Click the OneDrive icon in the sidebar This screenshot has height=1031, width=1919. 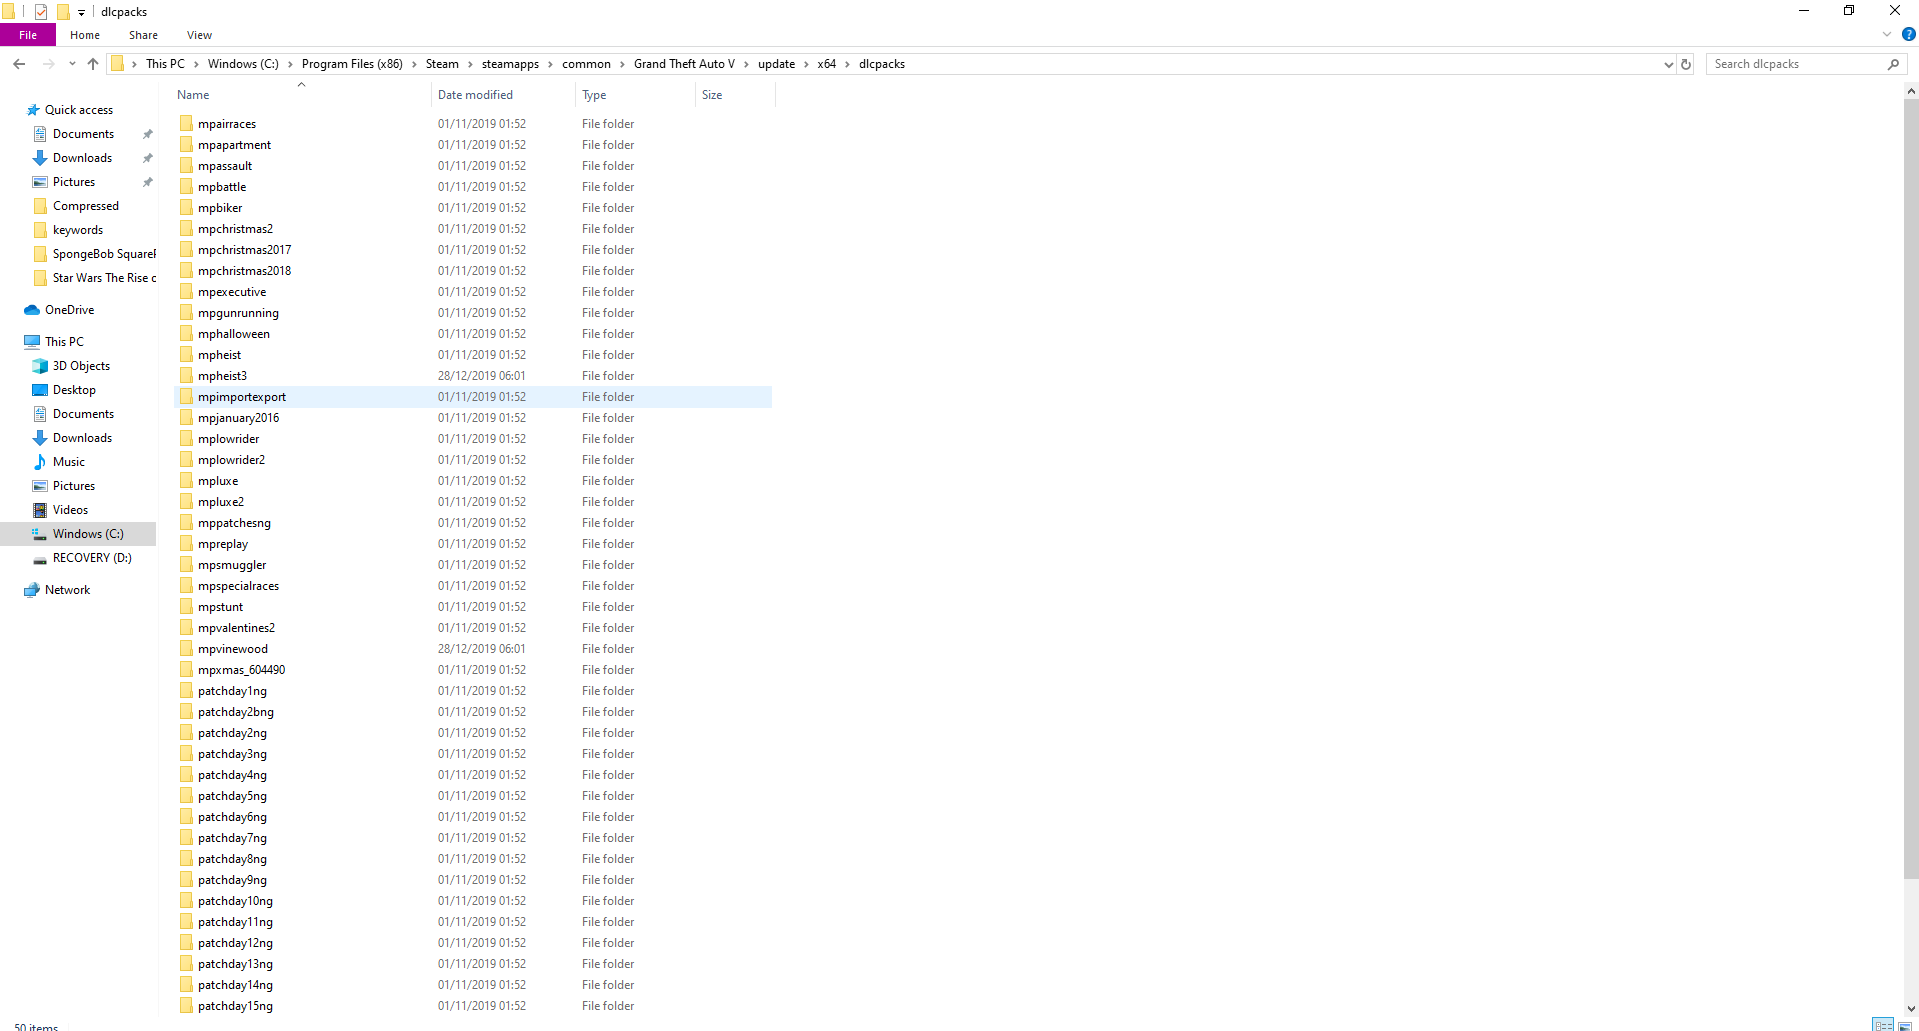(x=31, y=309)
